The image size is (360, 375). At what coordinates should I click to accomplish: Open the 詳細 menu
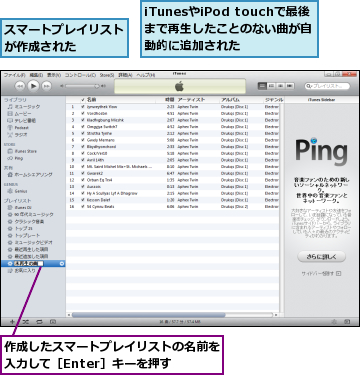[x=125, y=75]
